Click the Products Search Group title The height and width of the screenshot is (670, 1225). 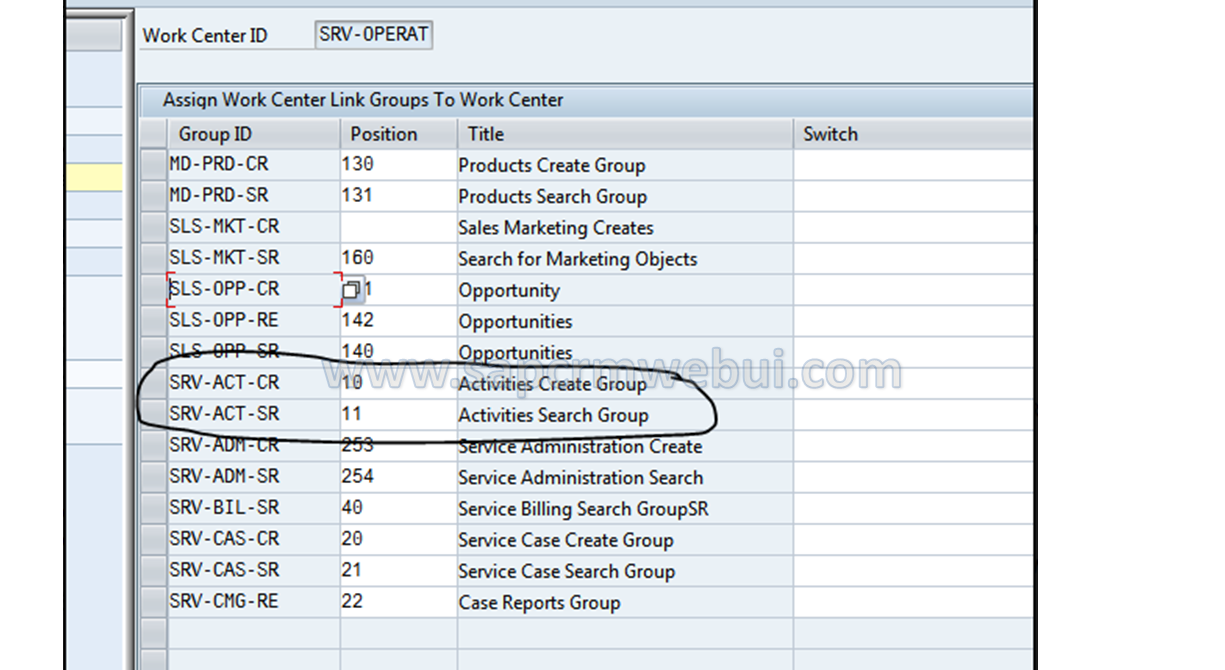click(553, 196)
